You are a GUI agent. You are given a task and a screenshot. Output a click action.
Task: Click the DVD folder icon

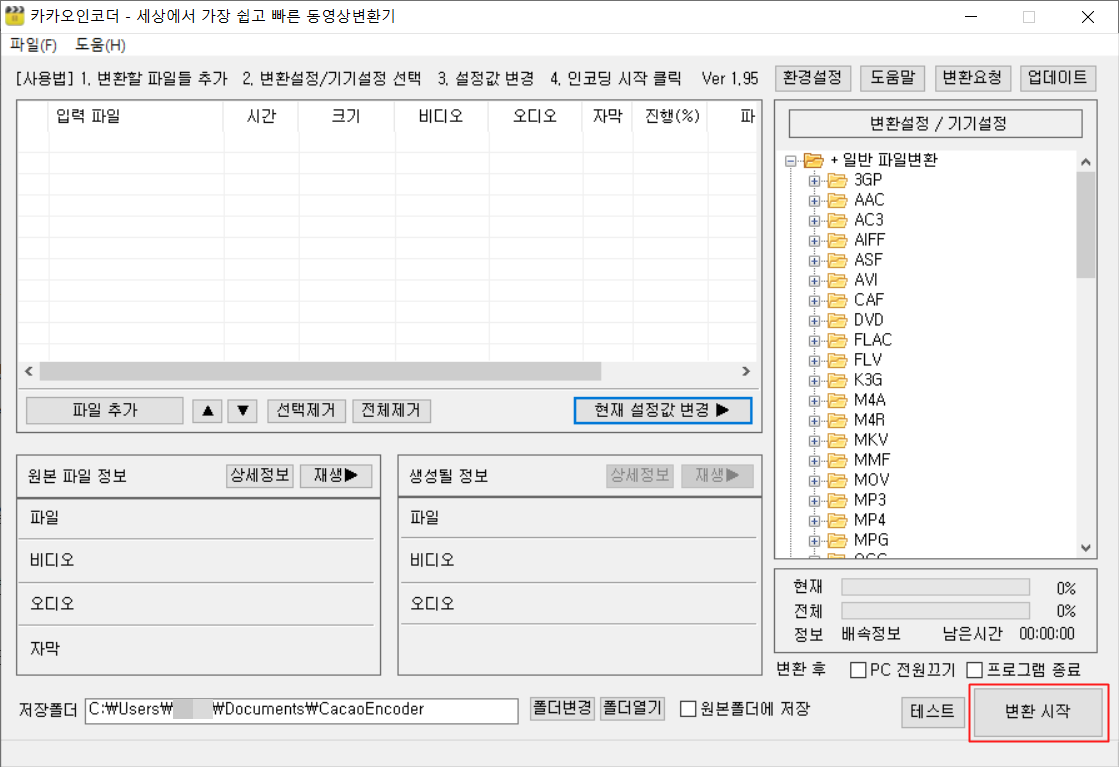[837, 320]
